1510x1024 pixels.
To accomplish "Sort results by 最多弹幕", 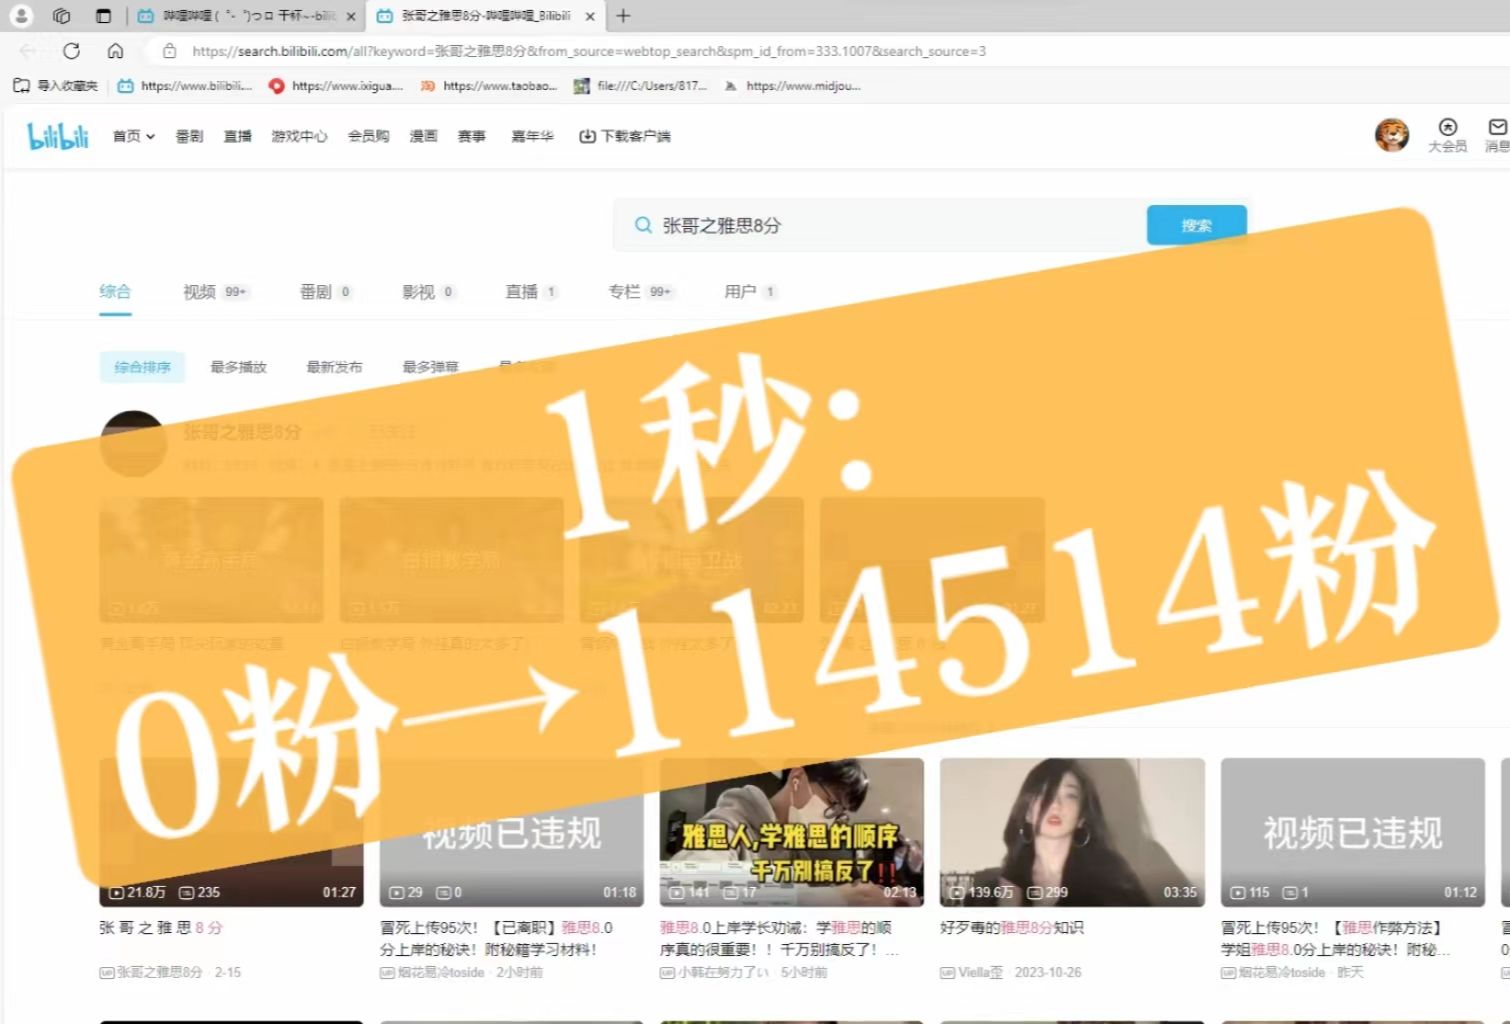I will 430,367.
